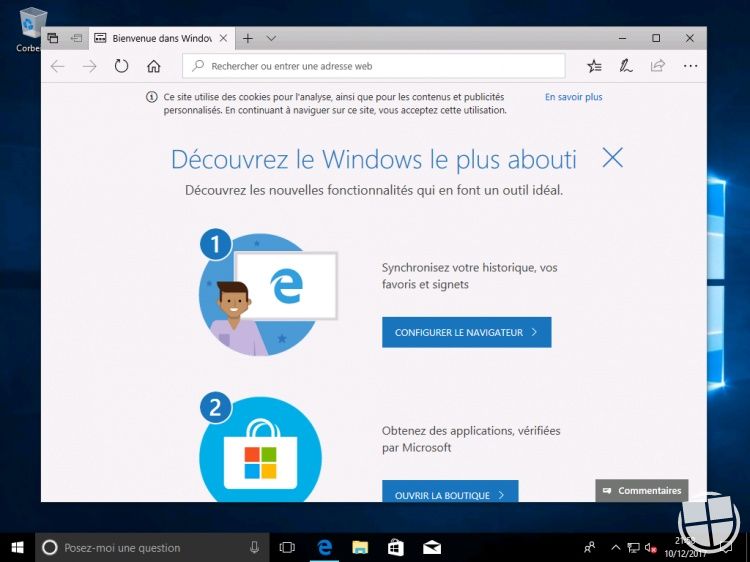Open Task View in the taskbar
This screenshot has width=750, height=562.
click(x=287, y=547)
